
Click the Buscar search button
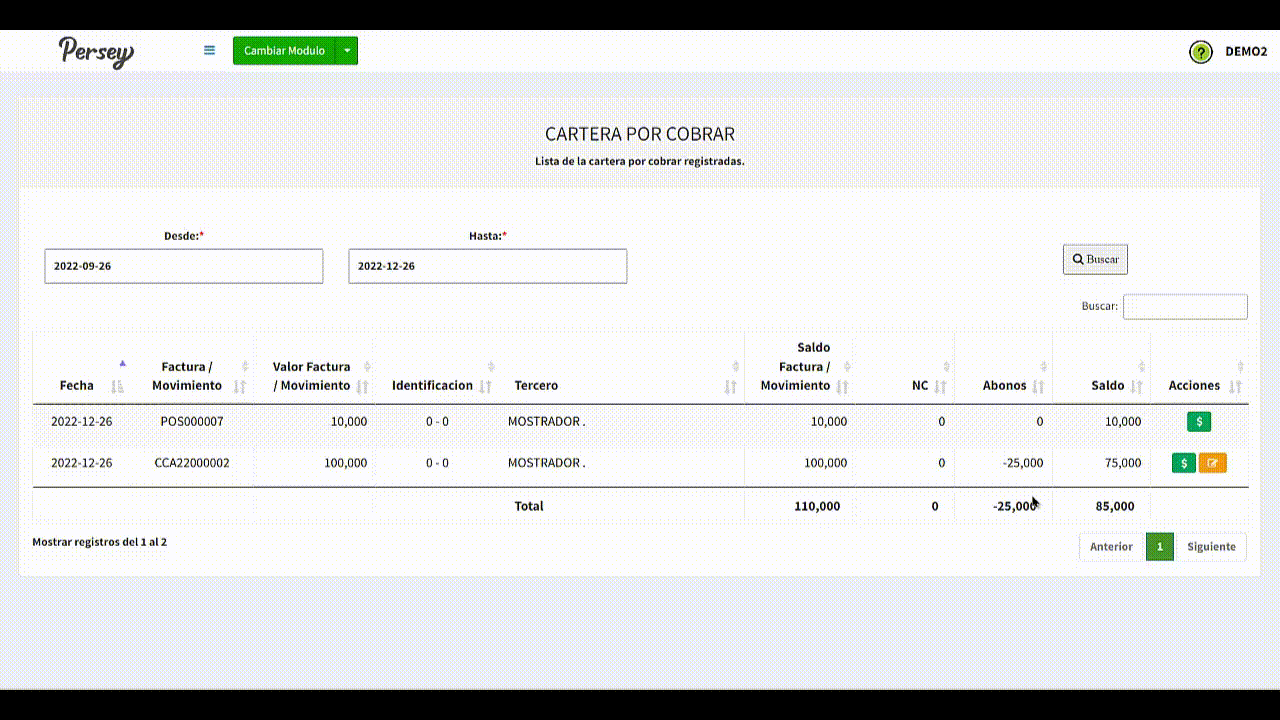[1095, 259]
